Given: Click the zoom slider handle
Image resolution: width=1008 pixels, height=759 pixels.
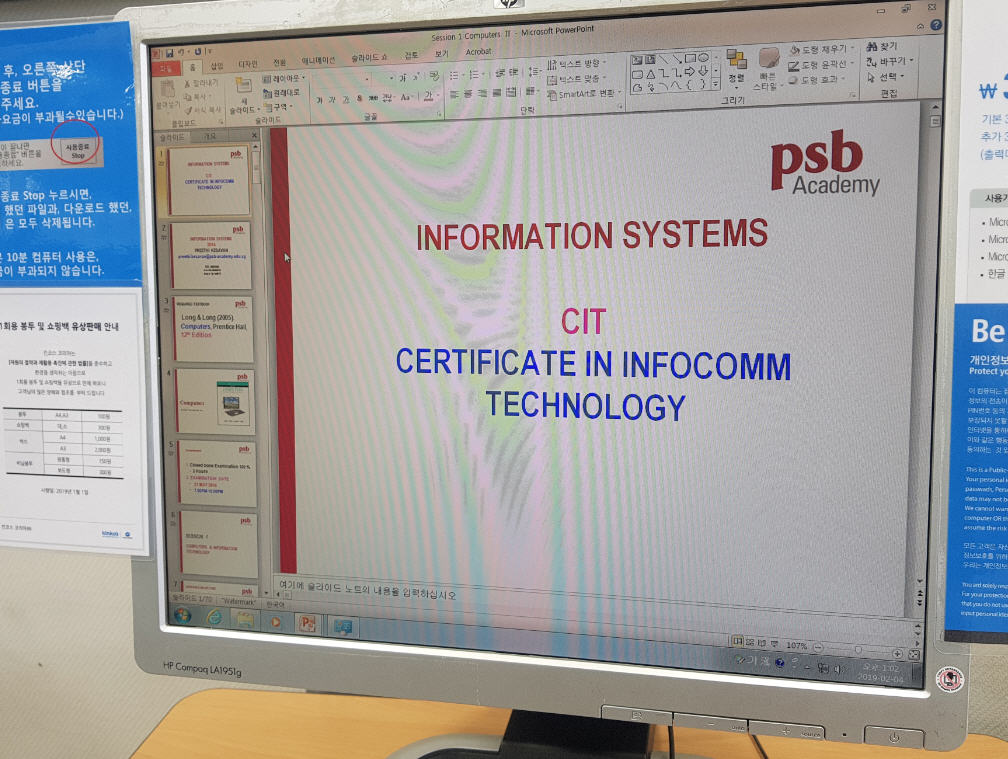Looking at the screenshot, I should click(857, 650).
